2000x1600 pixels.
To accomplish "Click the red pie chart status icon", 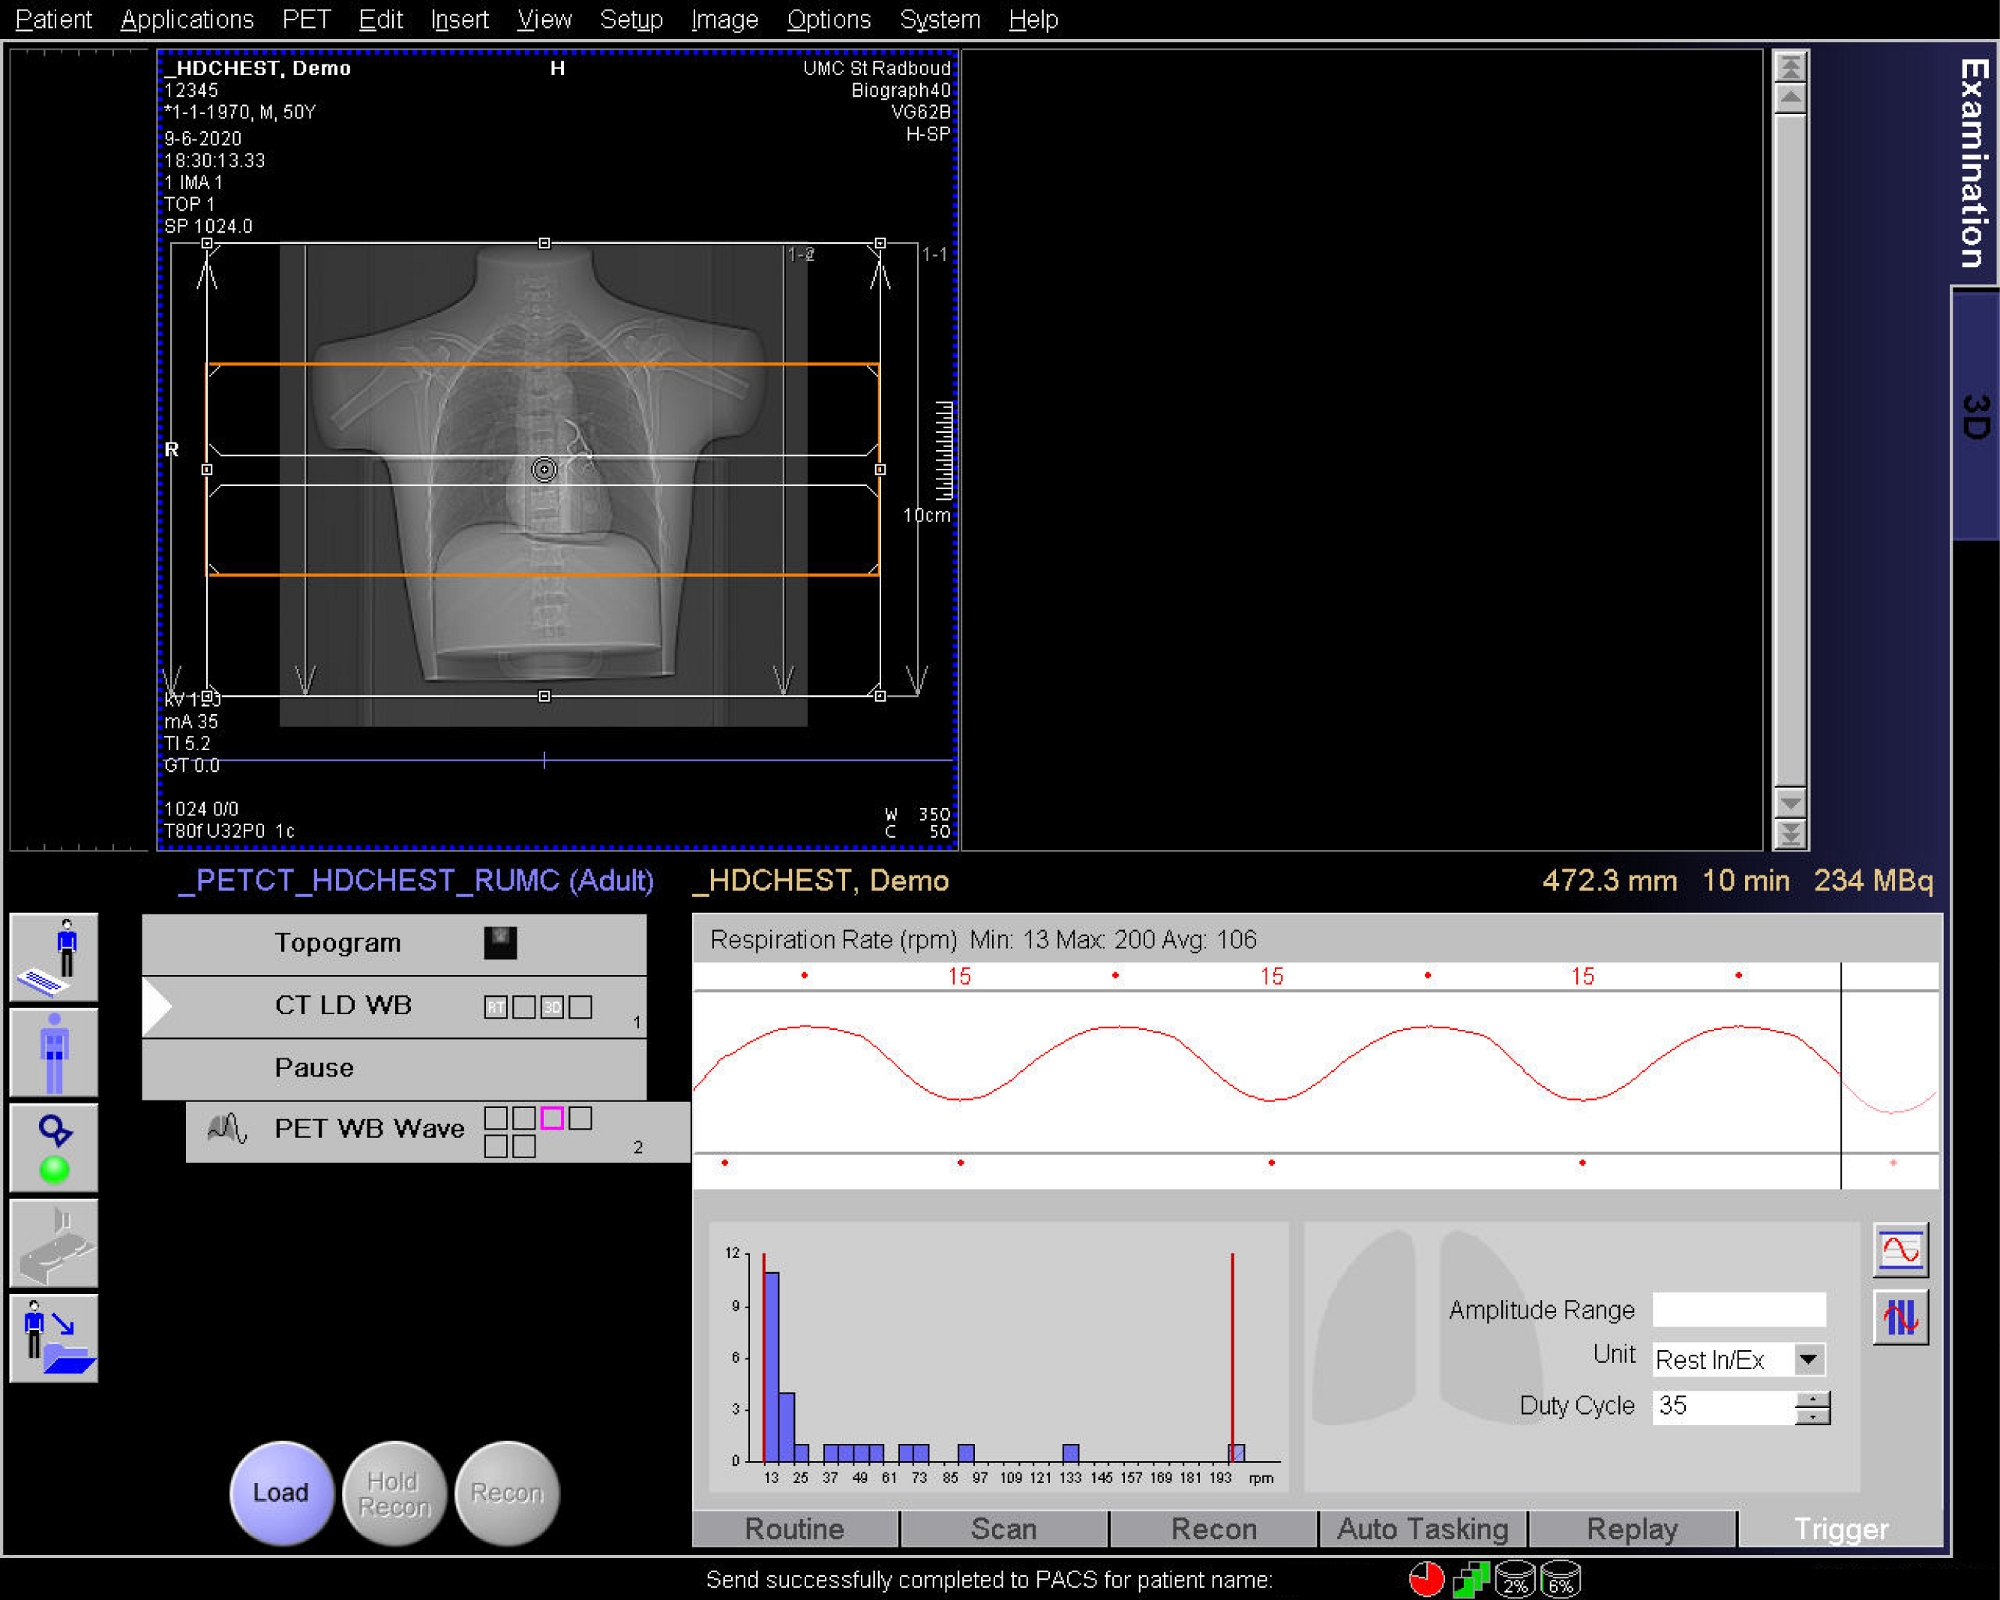I will point(1426,1580).
